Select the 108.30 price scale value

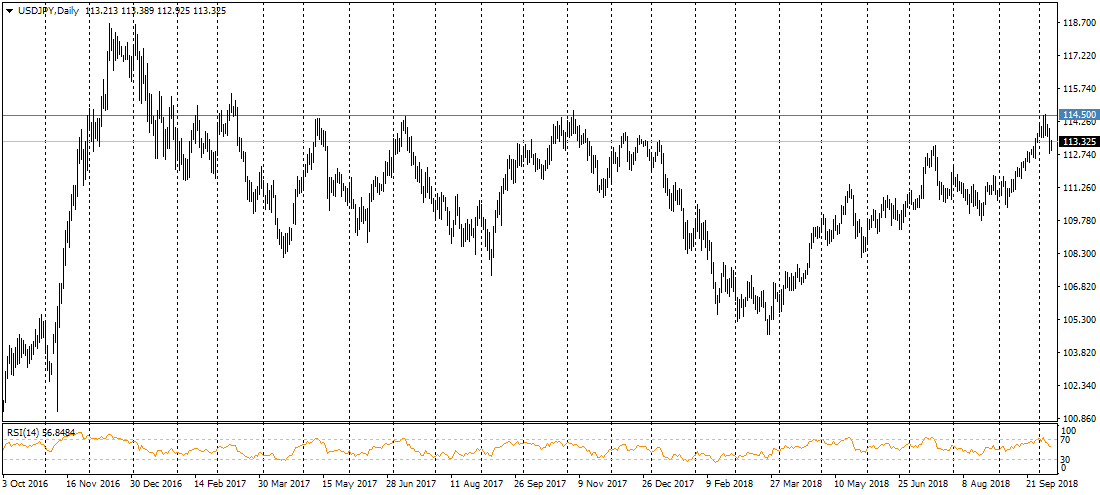1076,253
